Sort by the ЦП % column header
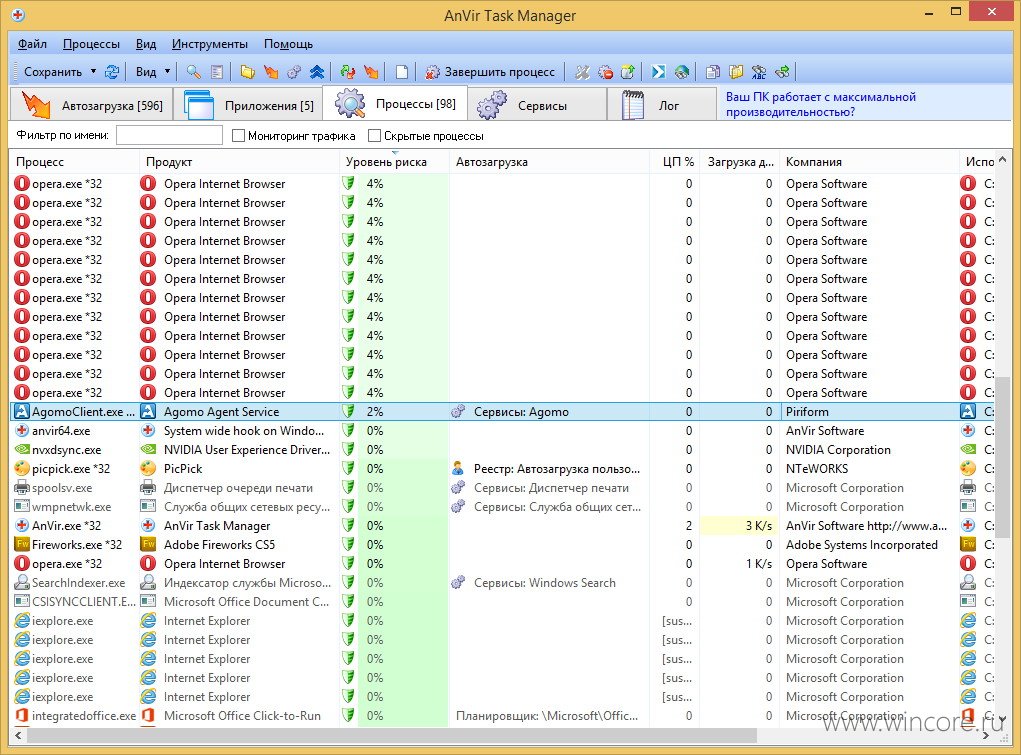Screen dimensions: 1021x755 click(x=675, y=162)
